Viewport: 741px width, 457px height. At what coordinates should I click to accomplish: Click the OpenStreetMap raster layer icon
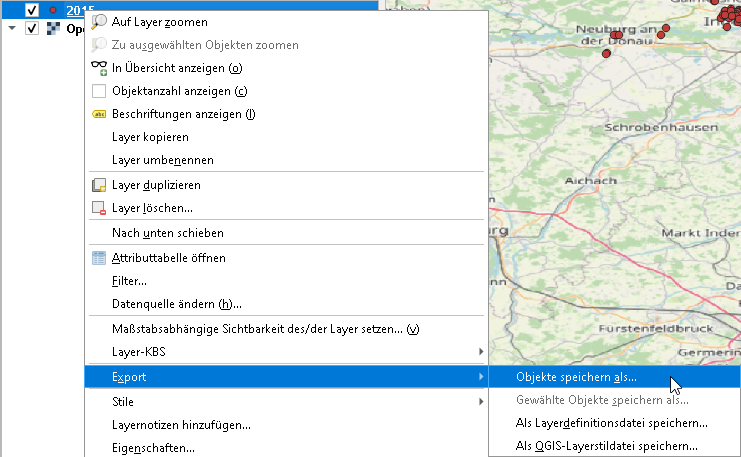click(x=53, y=28)
